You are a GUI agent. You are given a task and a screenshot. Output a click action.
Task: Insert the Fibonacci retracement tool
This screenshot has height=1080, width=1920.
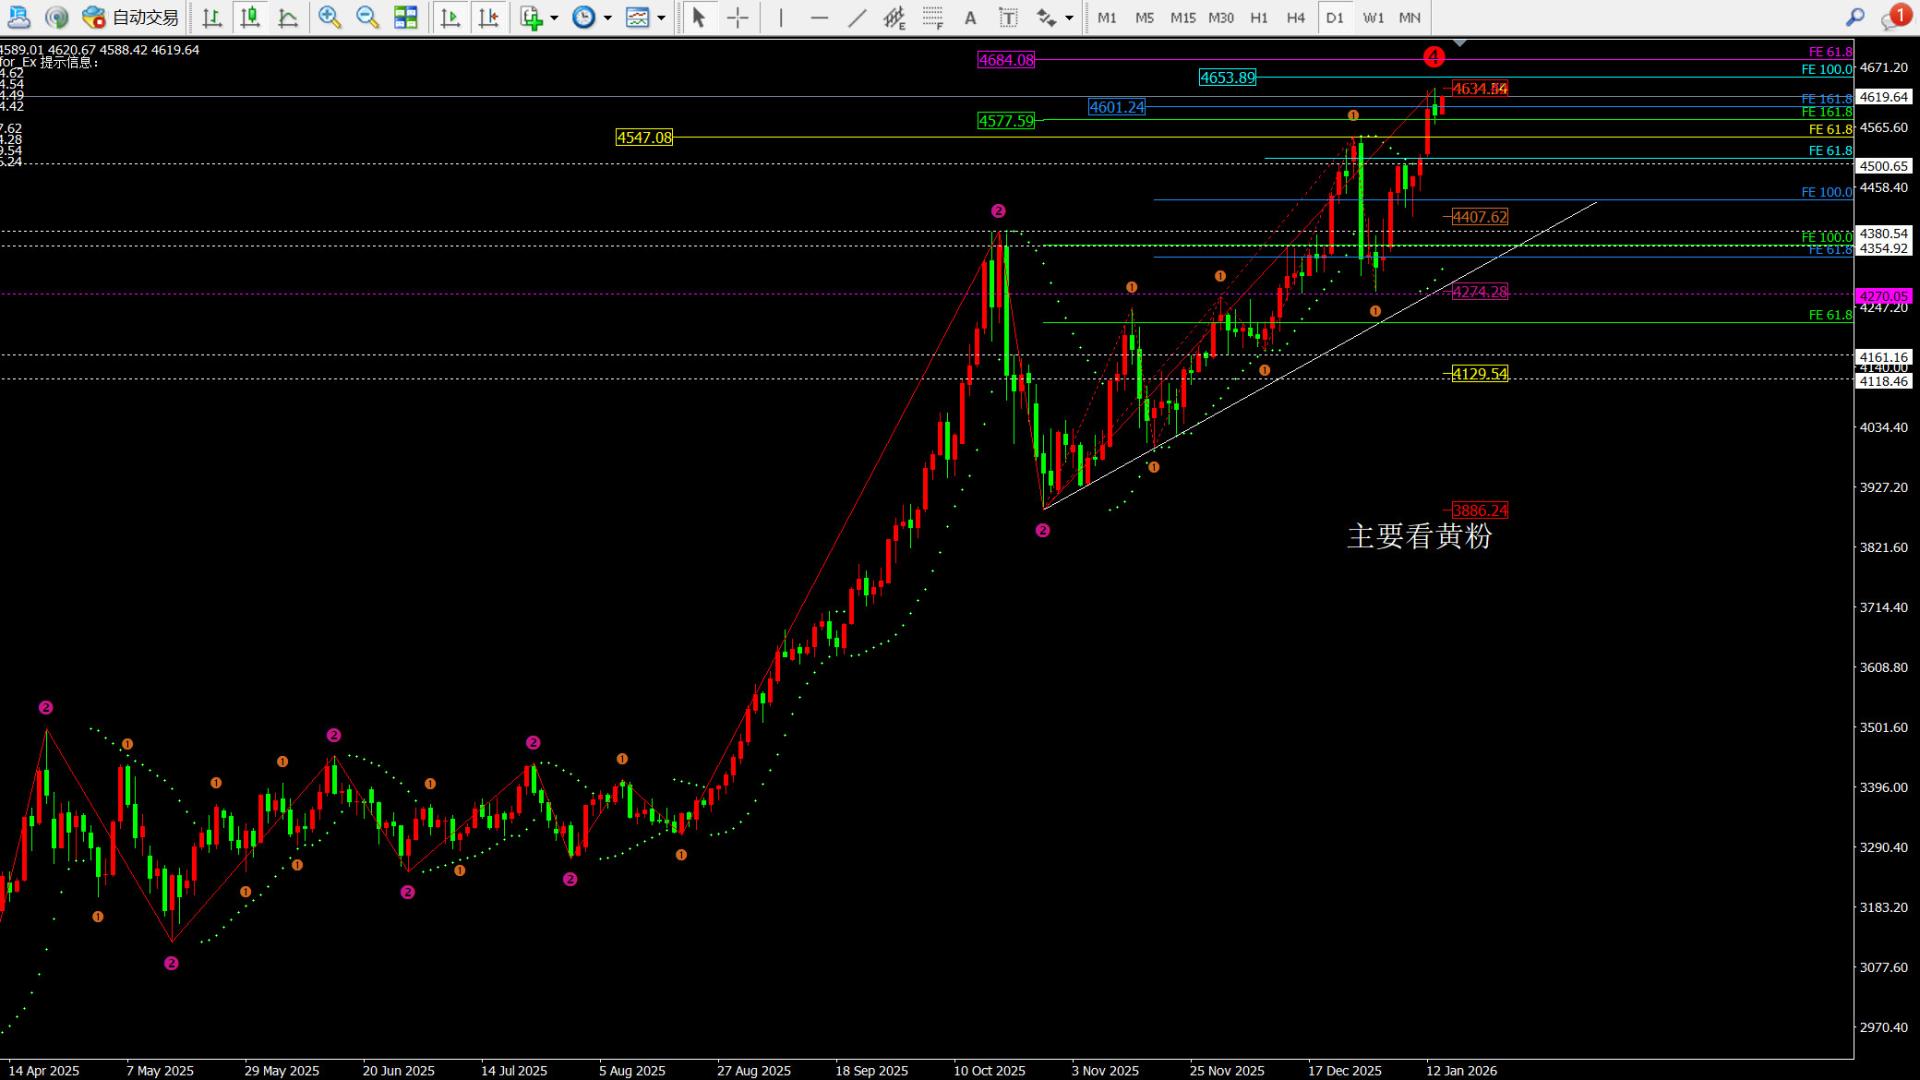(893, 17)
